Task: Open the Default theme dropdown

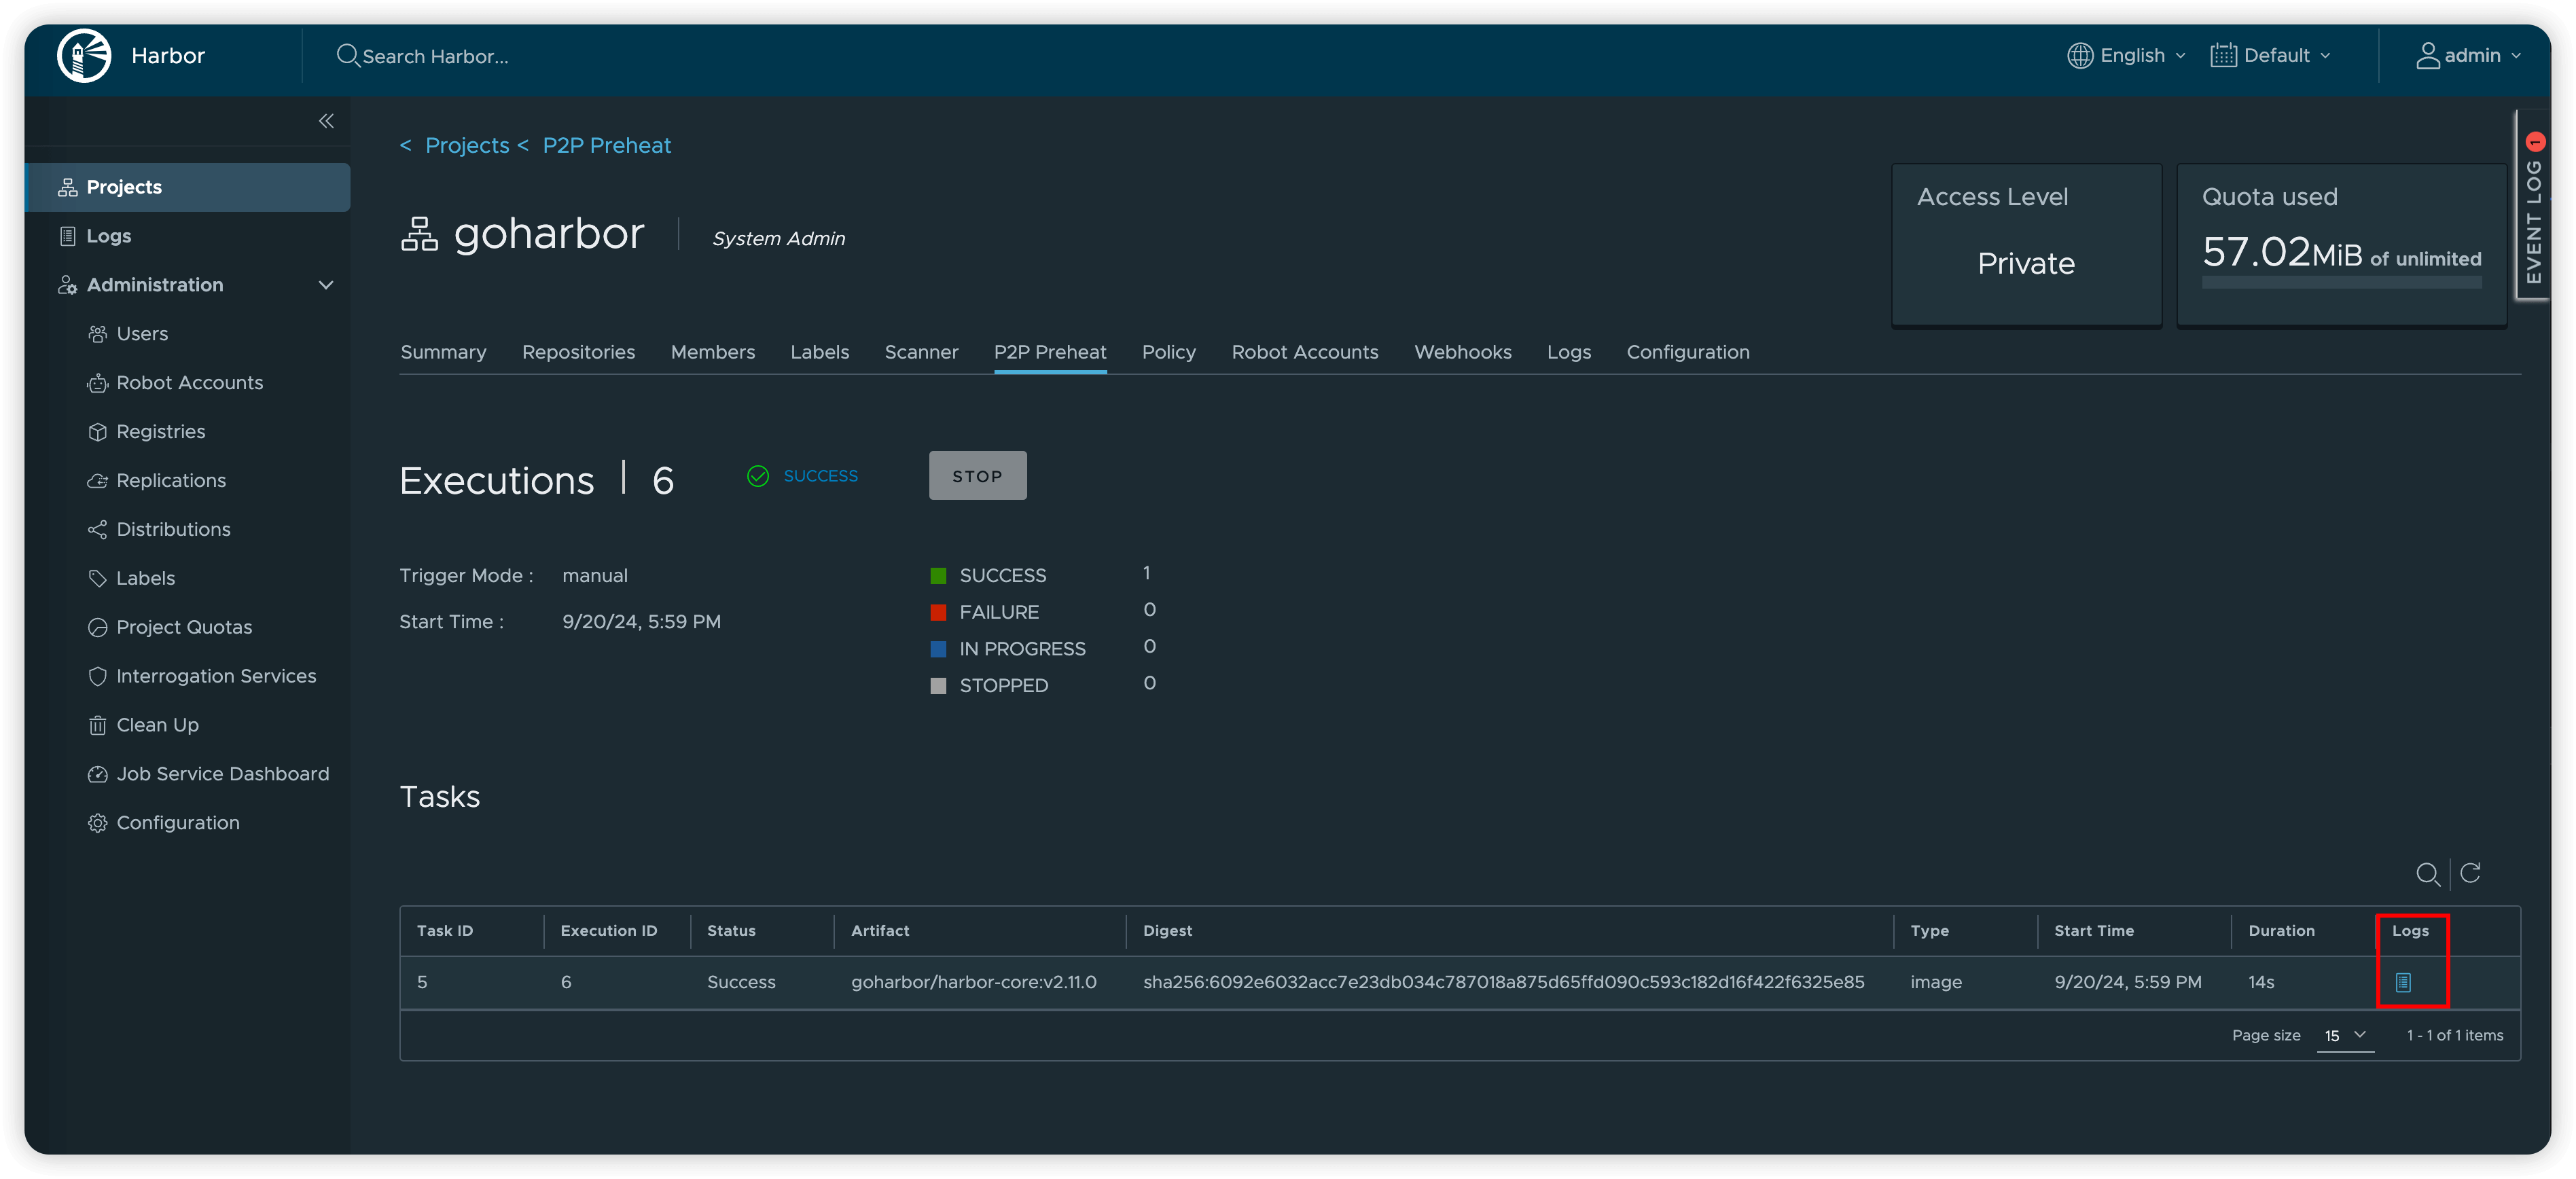Action: (x=2270, y=56)
